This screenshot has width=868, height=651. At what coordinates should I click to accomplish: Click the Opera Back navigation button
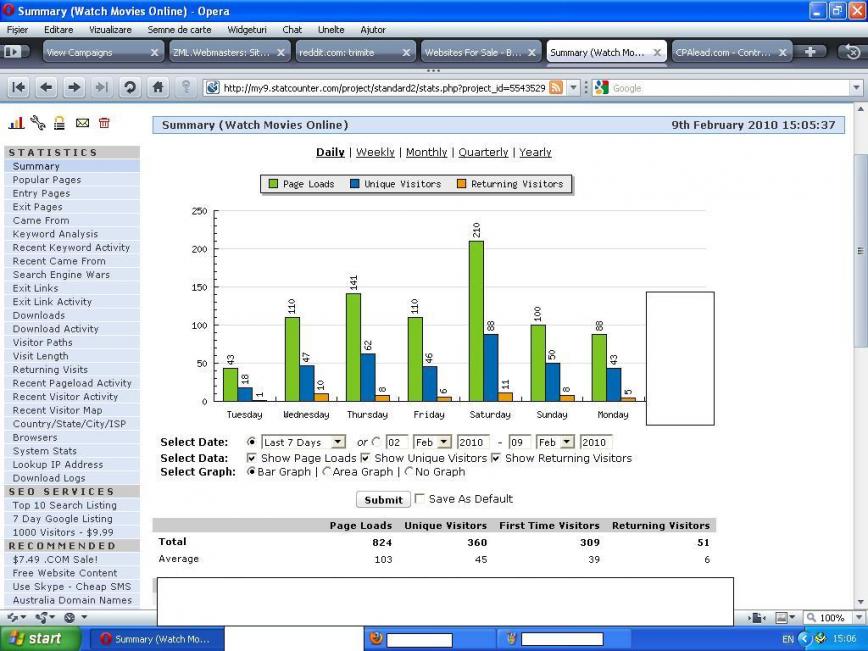46,87
